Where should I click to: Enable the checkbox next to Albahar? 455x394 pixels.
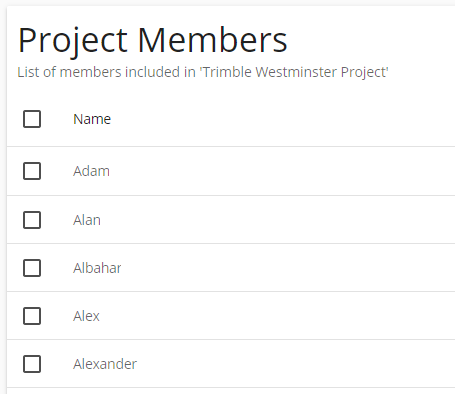pos(32,268)
